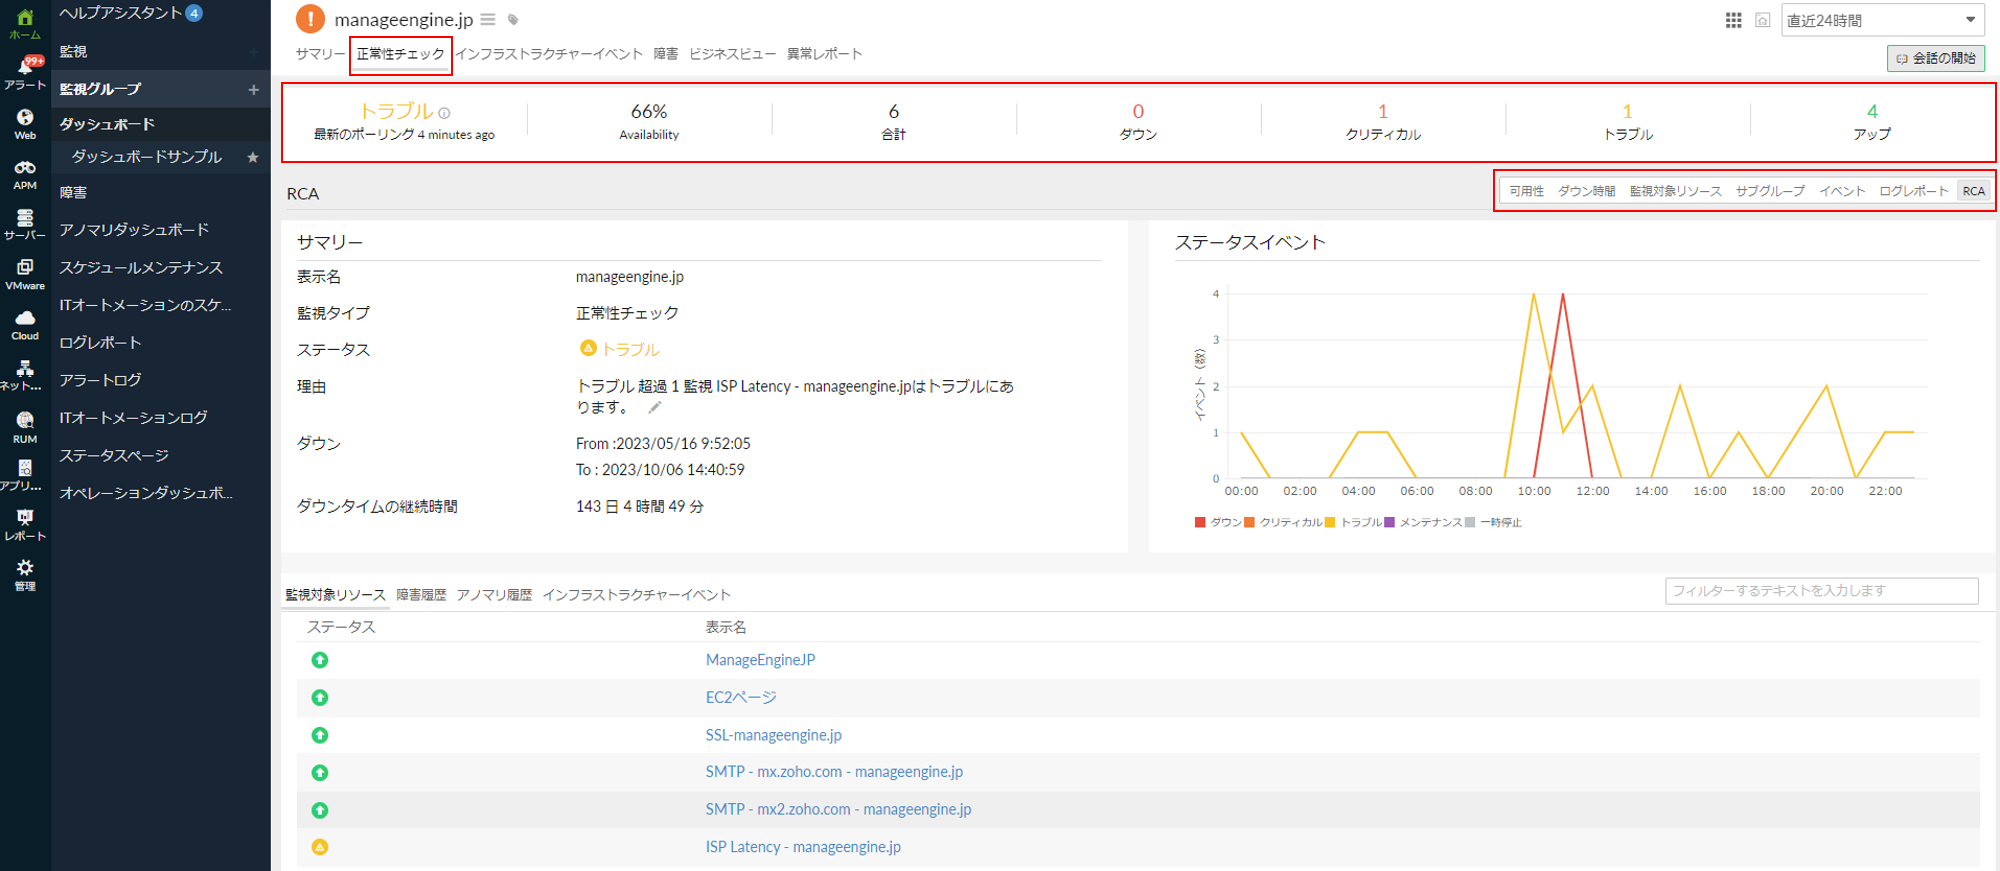2000x871 pixels.
Task: Select the サブグループ view tab
Action: point(1770,191)
